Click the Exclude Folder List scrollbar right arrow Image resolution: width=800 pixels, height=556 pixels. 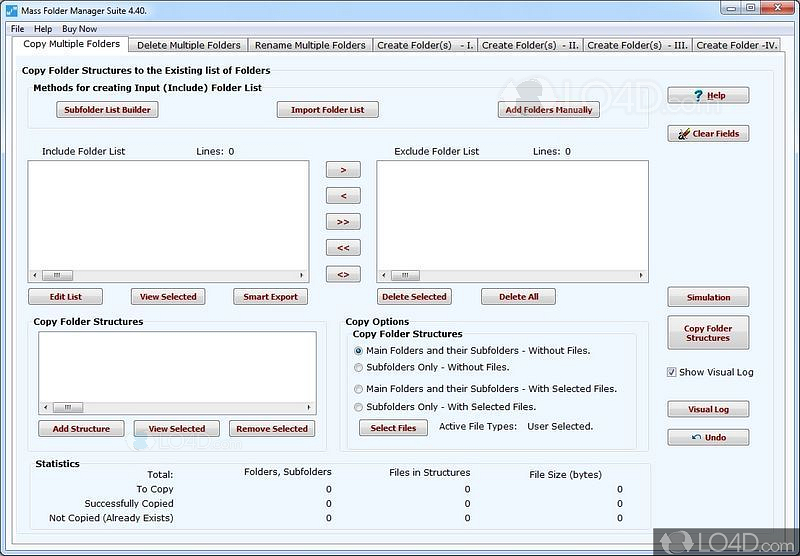641,276
